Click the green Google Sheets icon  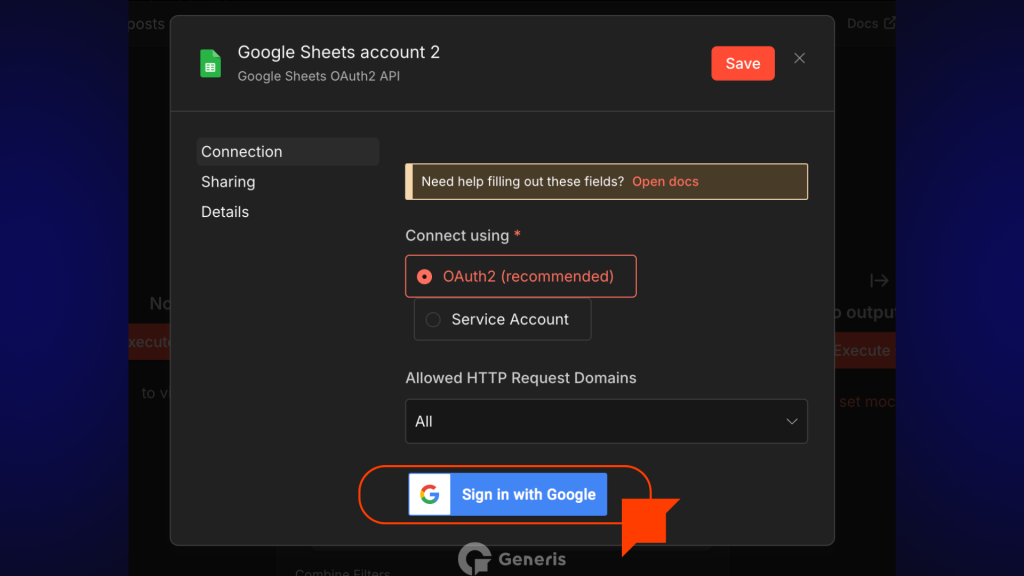pos(210,63)
